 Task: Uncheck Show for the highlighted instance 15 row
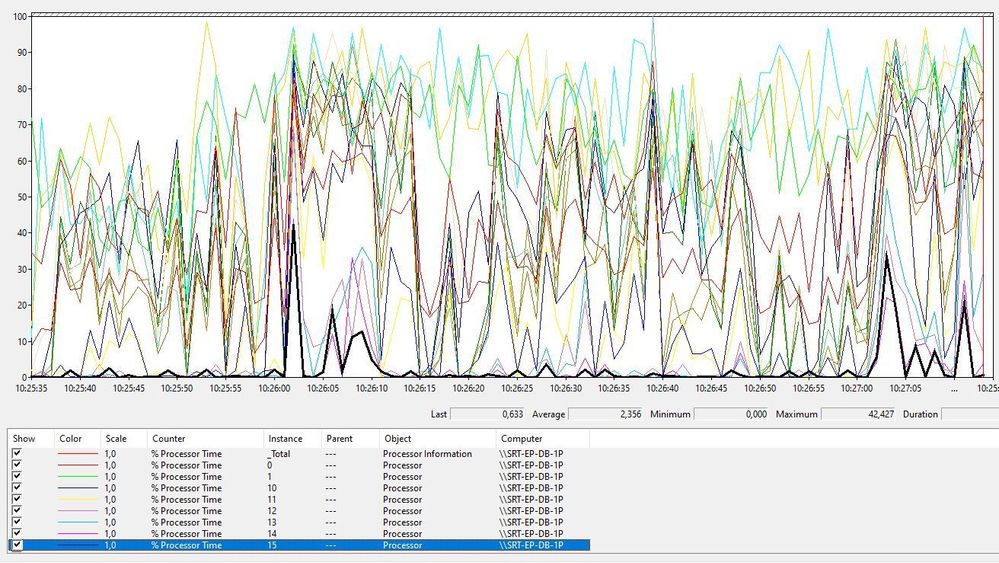17,545
